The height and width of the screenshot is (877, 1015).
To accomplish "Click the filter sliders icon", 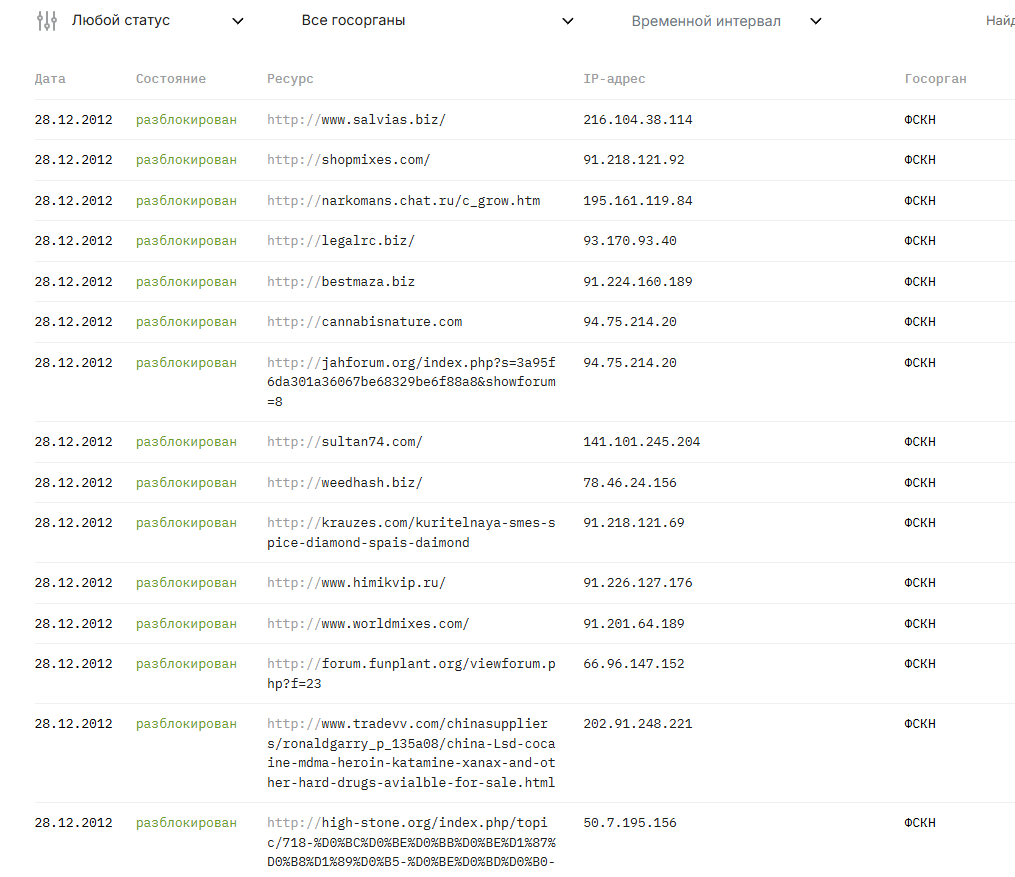I will click(x=47, y=21).
